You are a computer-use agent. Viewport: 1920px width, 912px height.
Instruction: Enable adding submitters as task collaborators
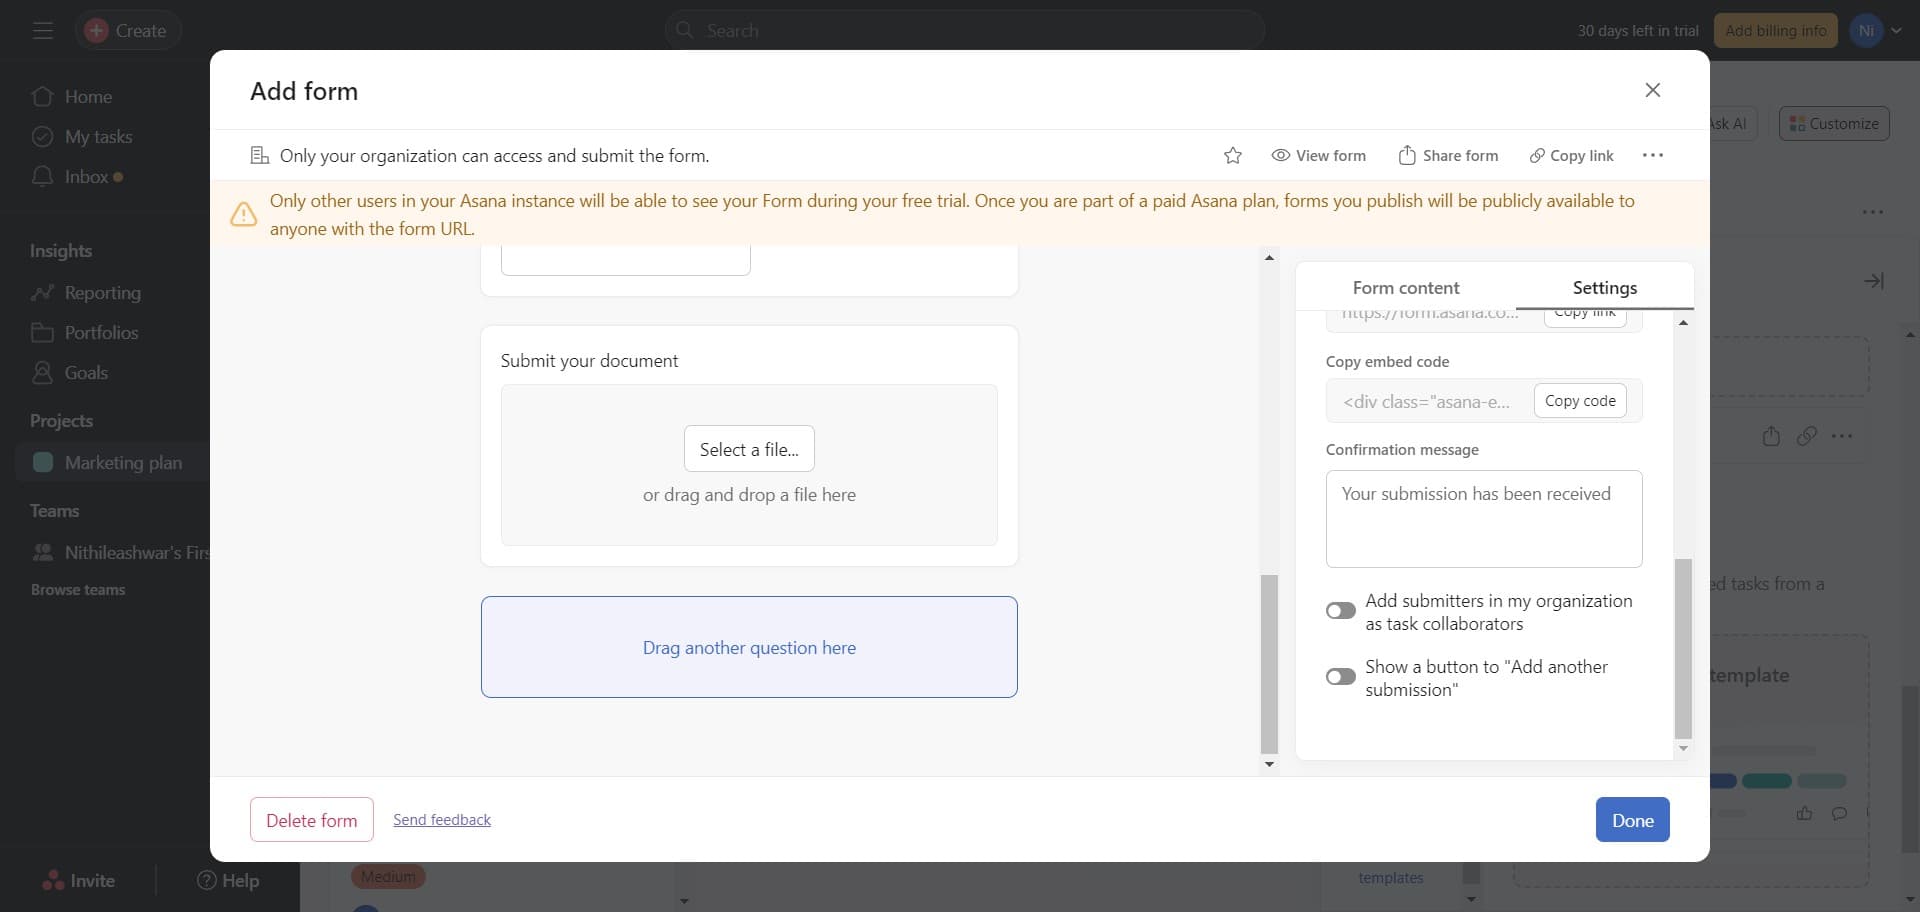(1340, 611)
